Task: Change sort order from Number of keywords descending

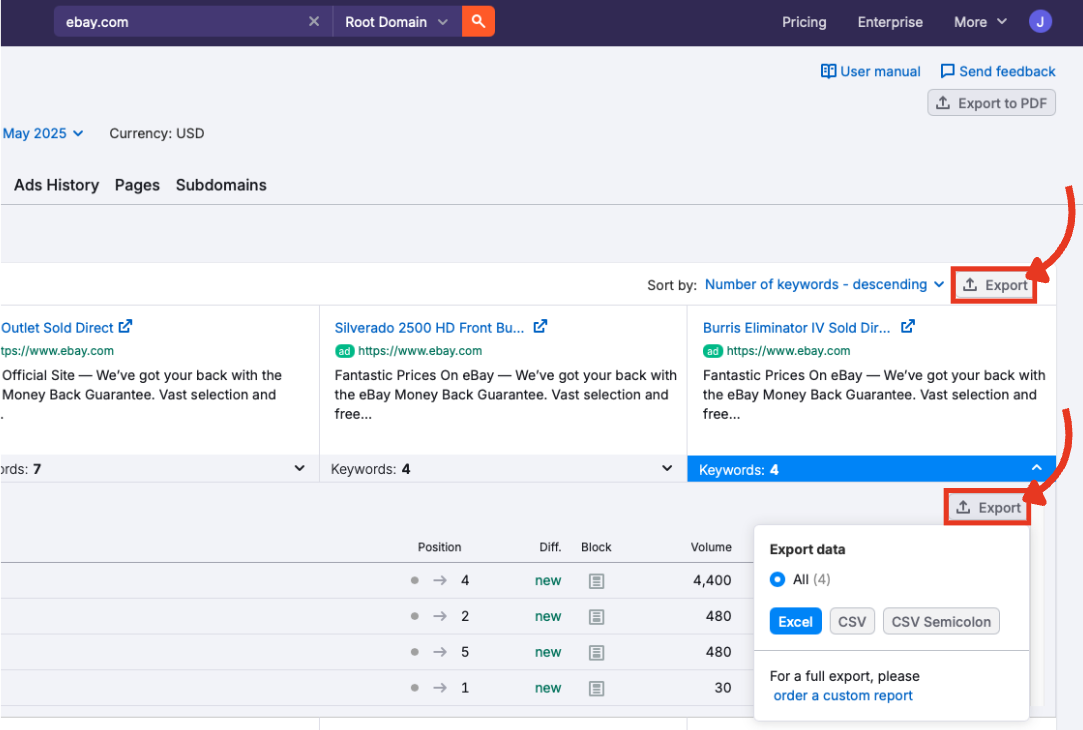Action: click(x=824, y=285)
